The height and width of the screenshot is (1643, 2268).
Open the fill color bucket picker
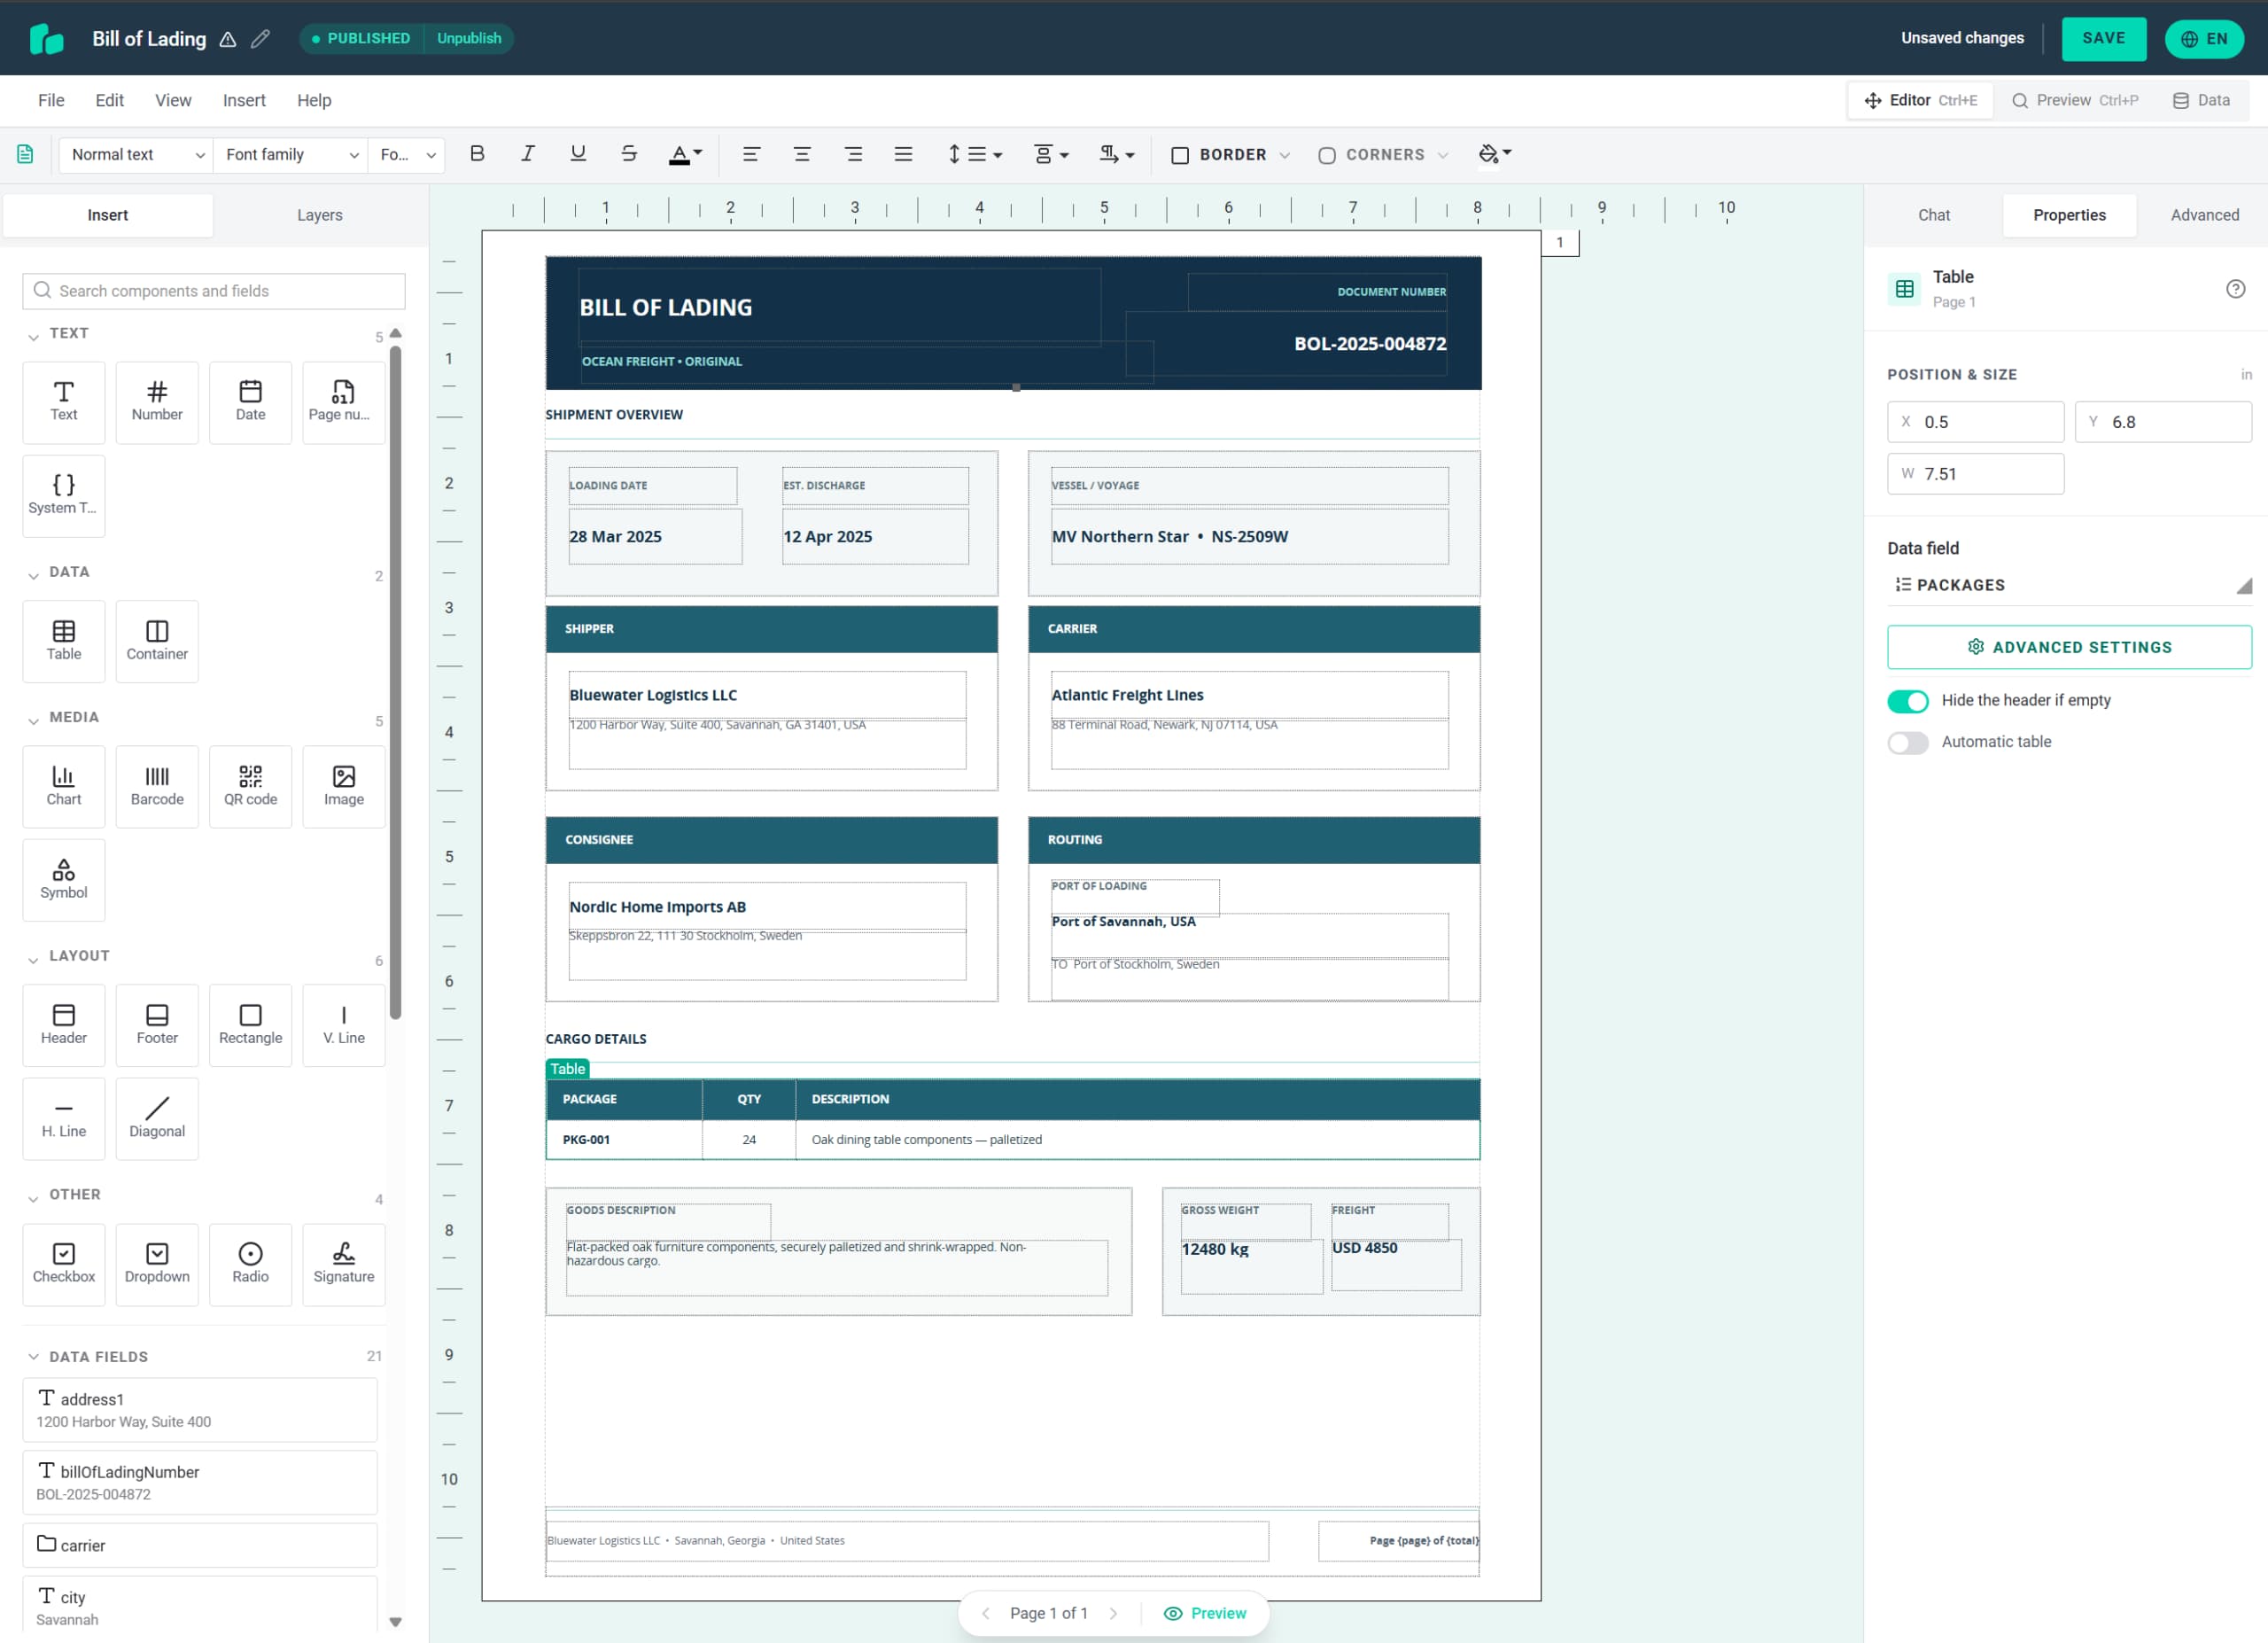(x=1495, y=154)
